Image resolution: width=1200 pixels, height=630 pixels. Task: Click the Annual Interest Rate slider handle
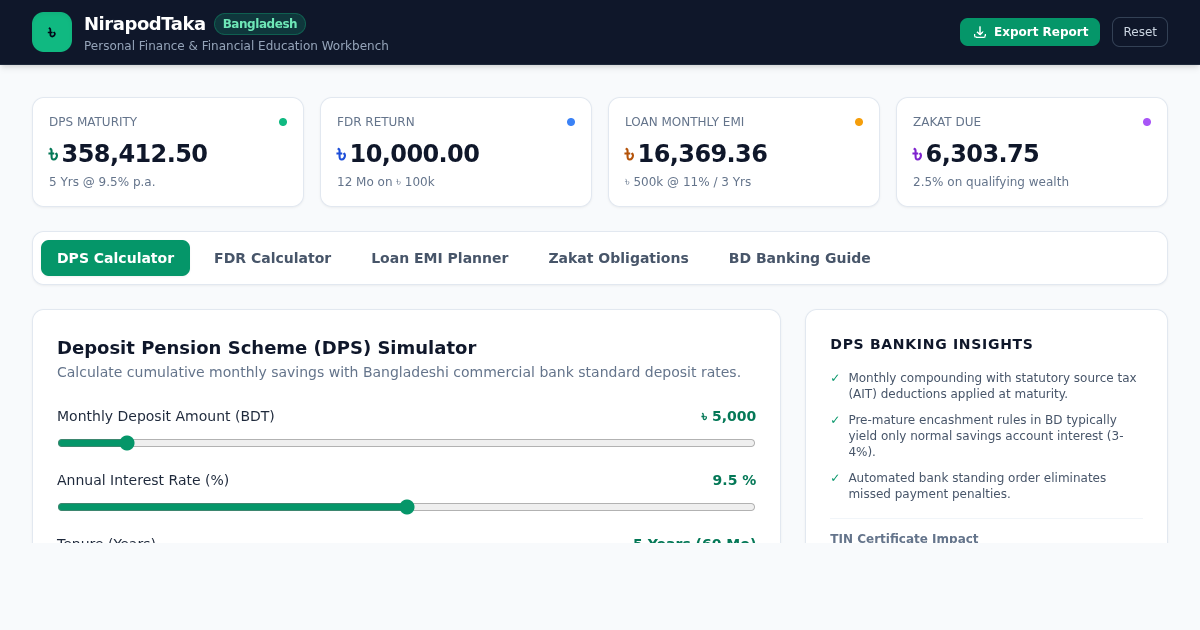(x=407, y=507)
